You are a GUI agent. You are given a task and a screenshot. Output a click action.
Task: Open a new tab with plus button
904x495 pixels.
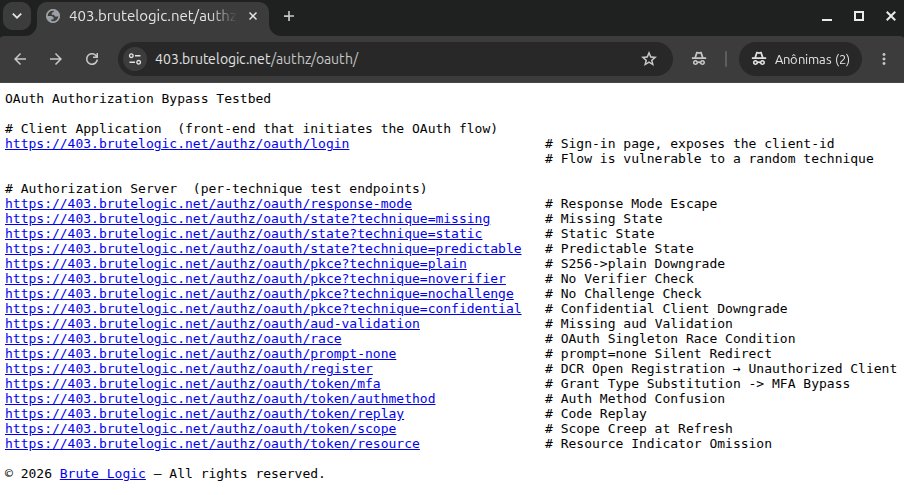click(289, 16)
